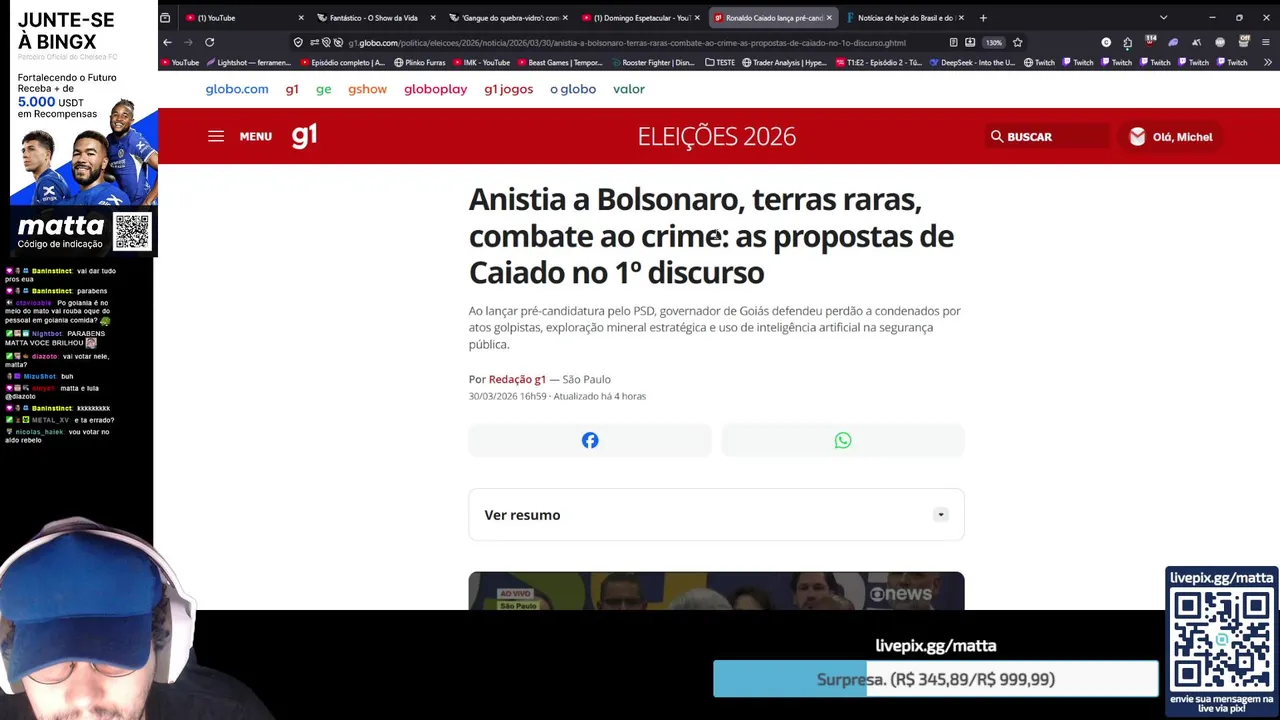
Task: Open the g1 hamburger MENU
Action: coord(240,136)
